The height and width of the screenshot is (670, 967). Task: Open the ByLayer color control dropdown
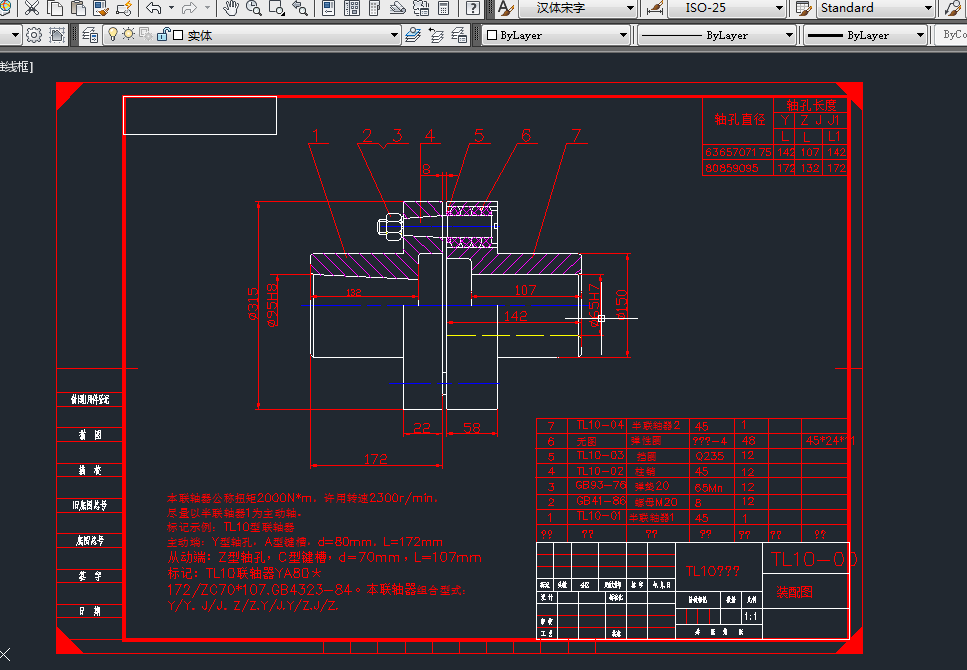point(555,35)
